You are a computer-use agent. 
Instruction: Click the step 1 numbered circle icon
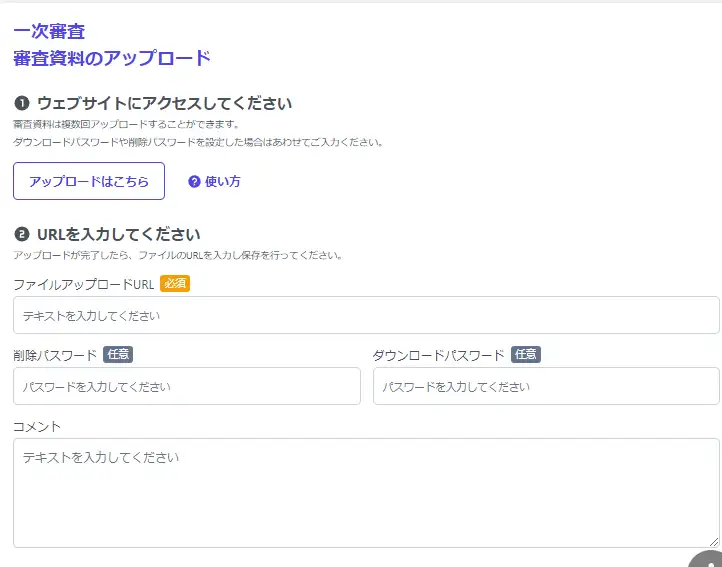[21, 103]
